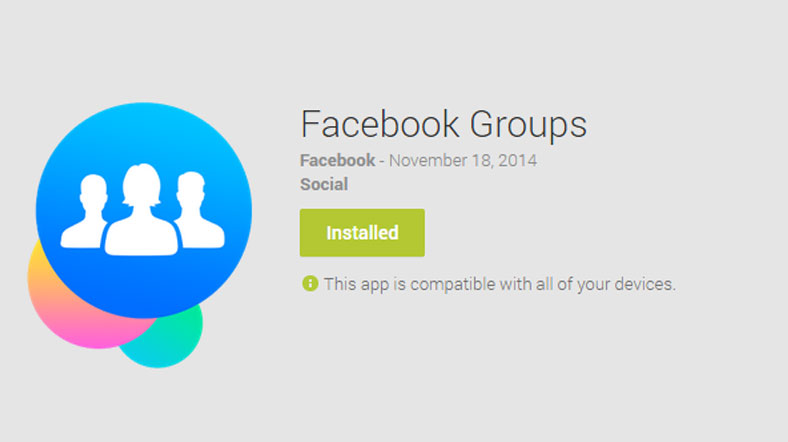Click the word Facebook in the large title
The image size is (788, 442).
point(380,124)
